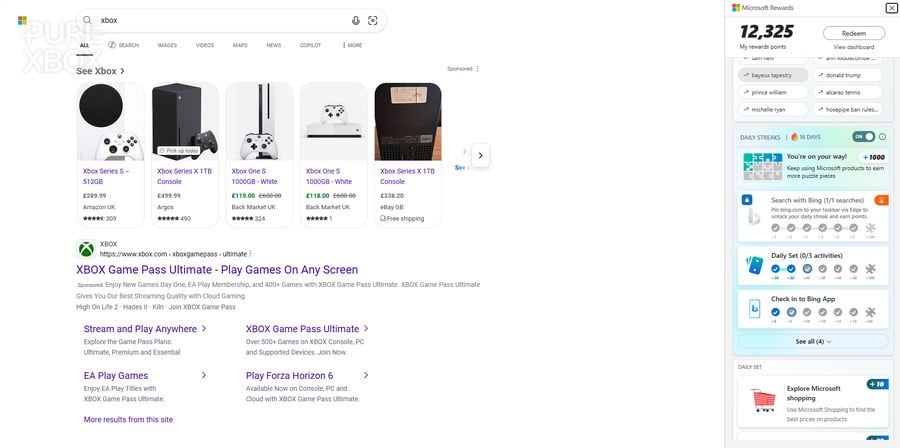Screen dimensions: 900x448
Task: Switch to the ALL results tab
Action: 84,45
